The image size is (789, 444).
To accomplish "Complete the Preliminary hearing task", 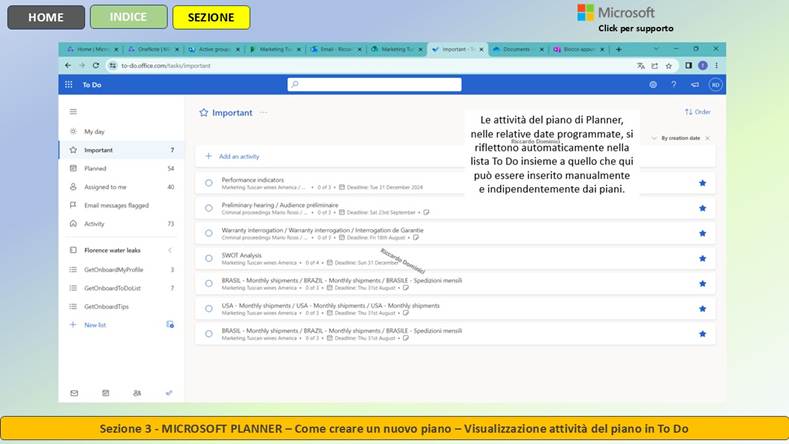I will [209, 208].
